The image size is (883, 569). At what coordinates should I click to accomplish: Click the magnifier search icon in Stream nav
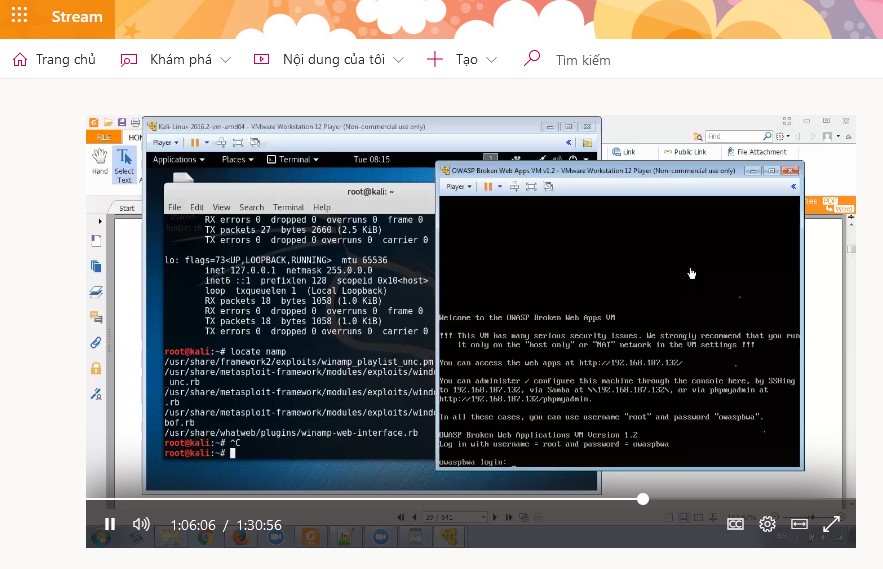point(532,59)
